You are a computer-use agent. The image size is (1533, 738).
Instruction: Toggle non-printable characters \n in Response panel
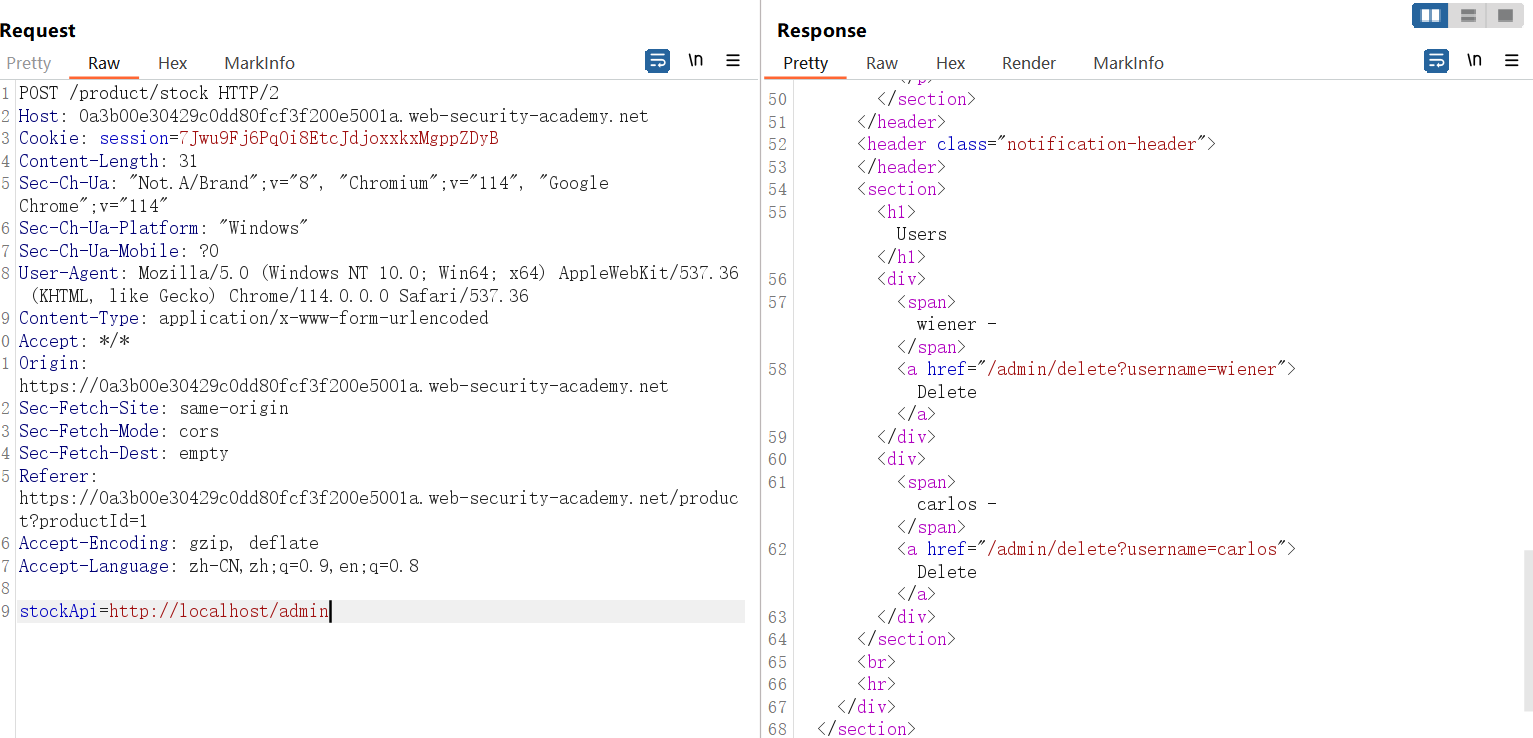pyautogui.click(x=1474, y=61)
